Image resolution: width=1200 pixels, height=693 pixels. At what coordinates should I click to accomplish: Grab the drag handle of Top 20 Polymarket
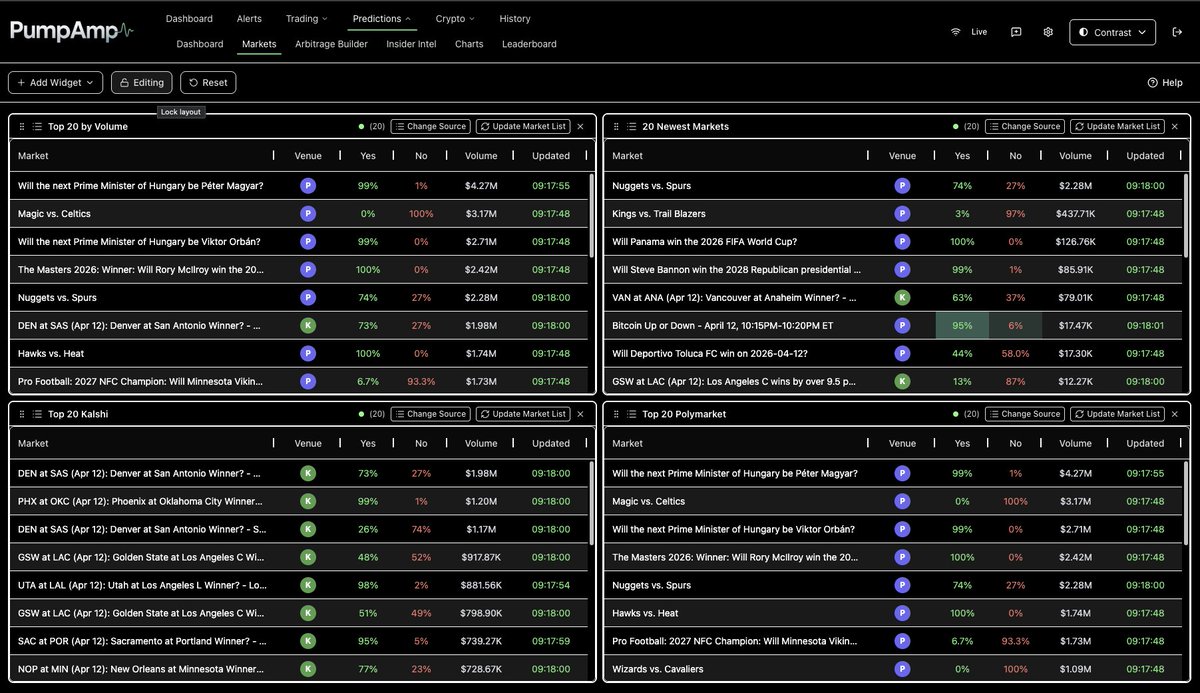616,414
